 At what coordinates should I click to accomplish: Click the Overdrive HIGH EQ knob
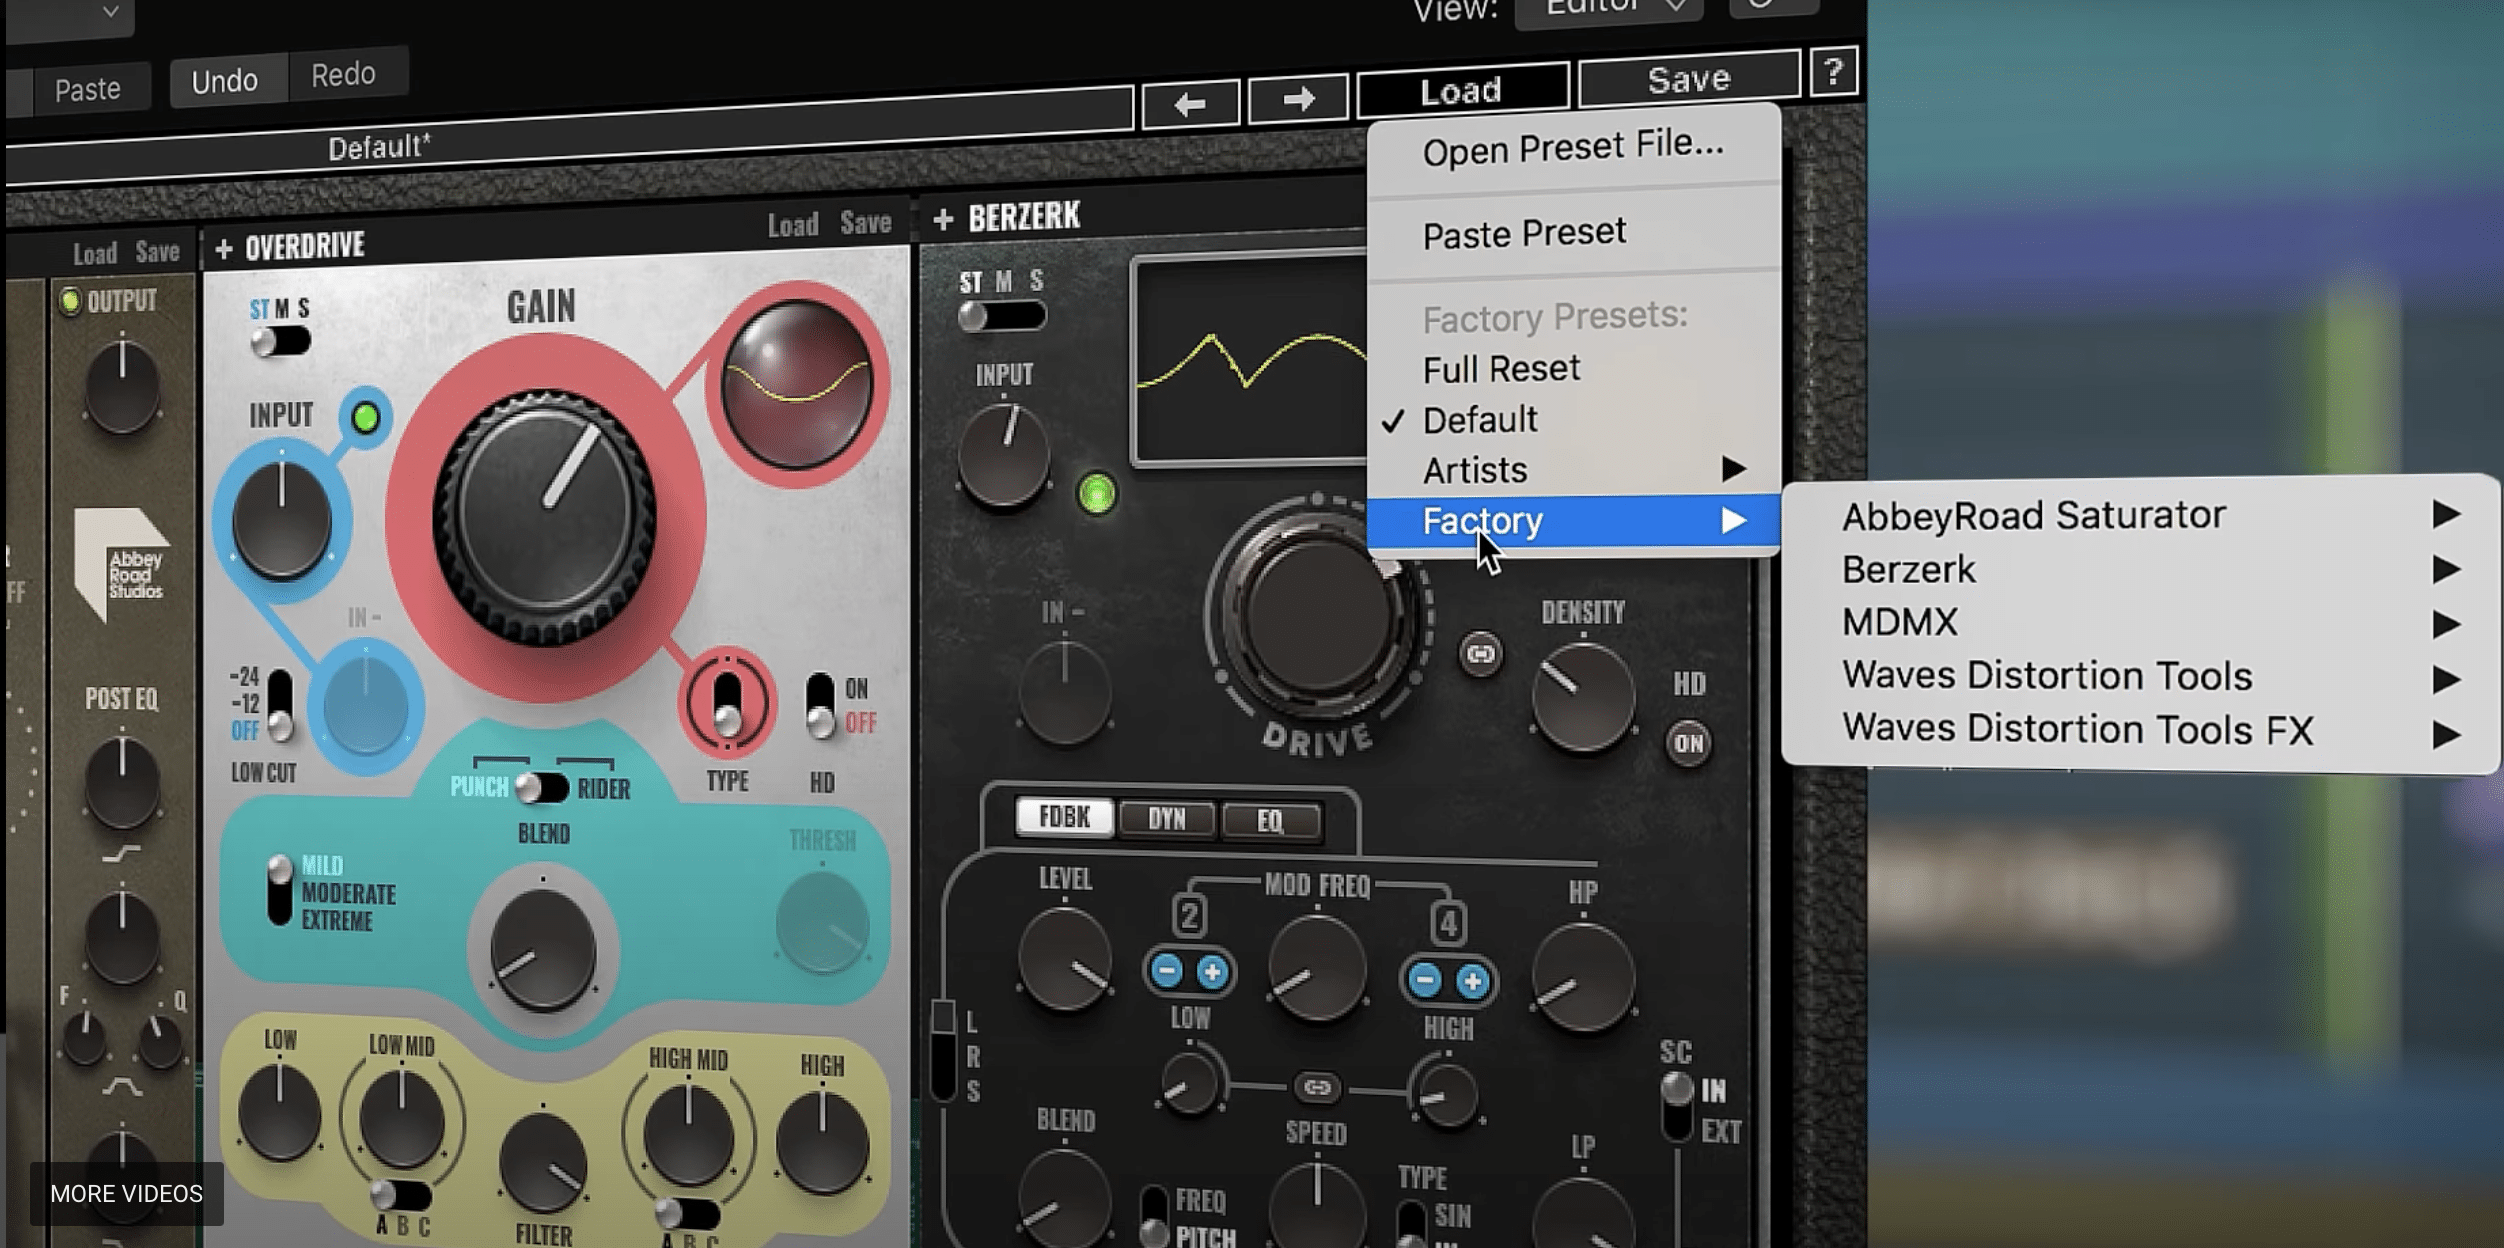(x=822, y=1143)
